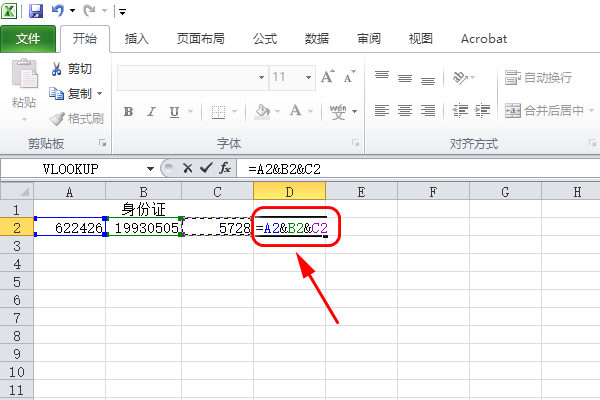
Task: Expand the 粘贴 options arrow
Action: 24,119
